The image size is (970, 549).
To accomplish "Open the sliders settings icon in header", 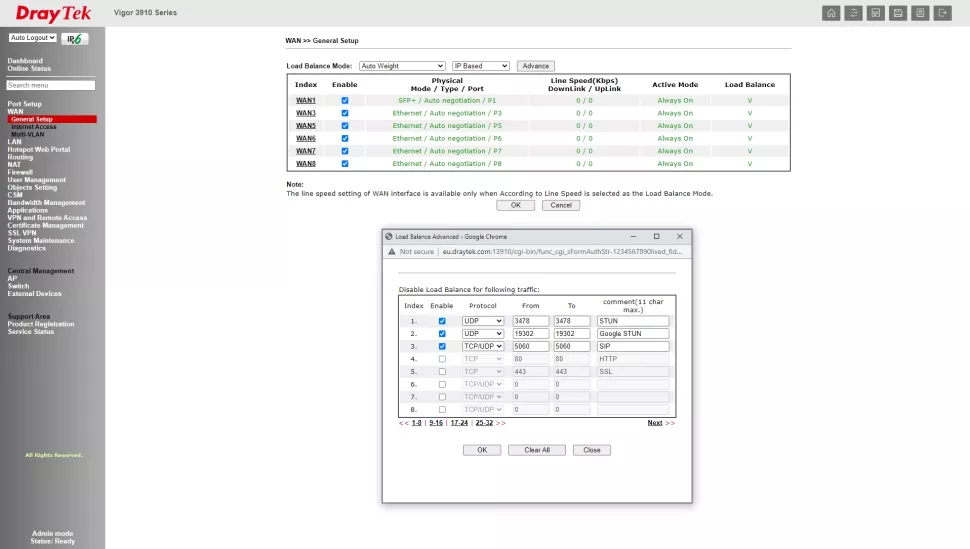I will click(853, 13).
